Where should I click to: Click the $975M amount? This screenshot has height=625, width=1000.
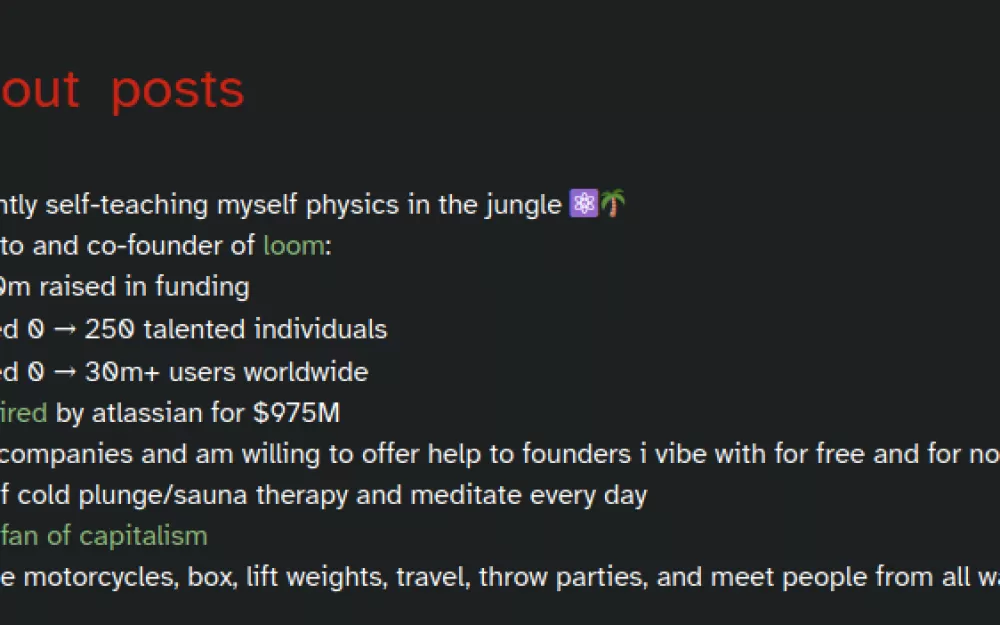click(x=297, y=413)
